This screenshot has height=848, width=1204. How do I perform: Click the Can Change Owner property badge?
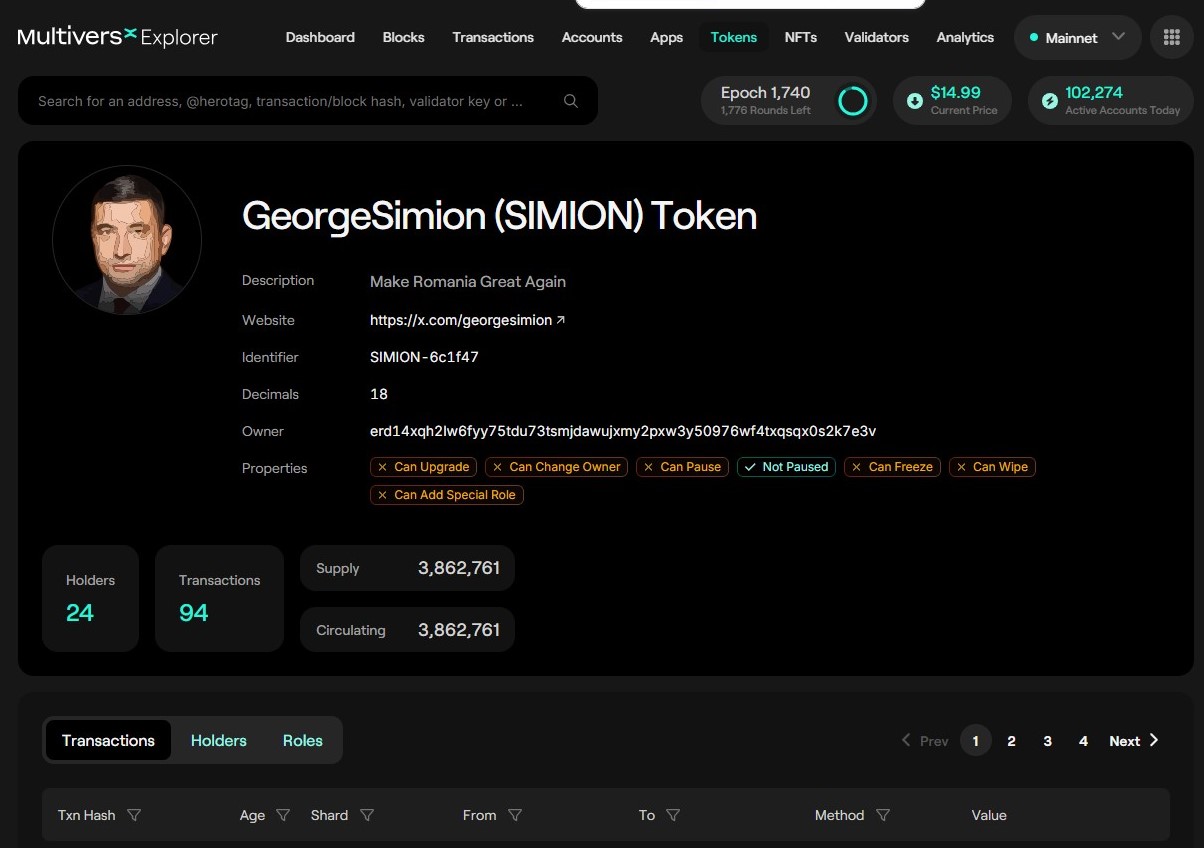click(557, 467)
